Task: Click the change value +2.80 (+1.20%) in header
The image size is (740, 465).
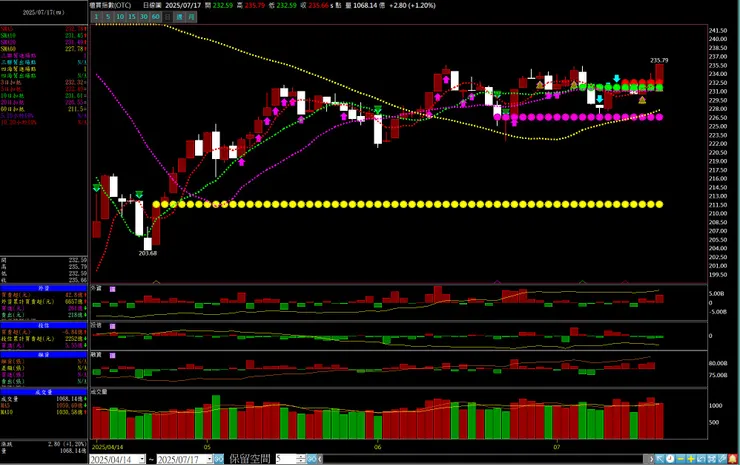Action: point(412,6)
